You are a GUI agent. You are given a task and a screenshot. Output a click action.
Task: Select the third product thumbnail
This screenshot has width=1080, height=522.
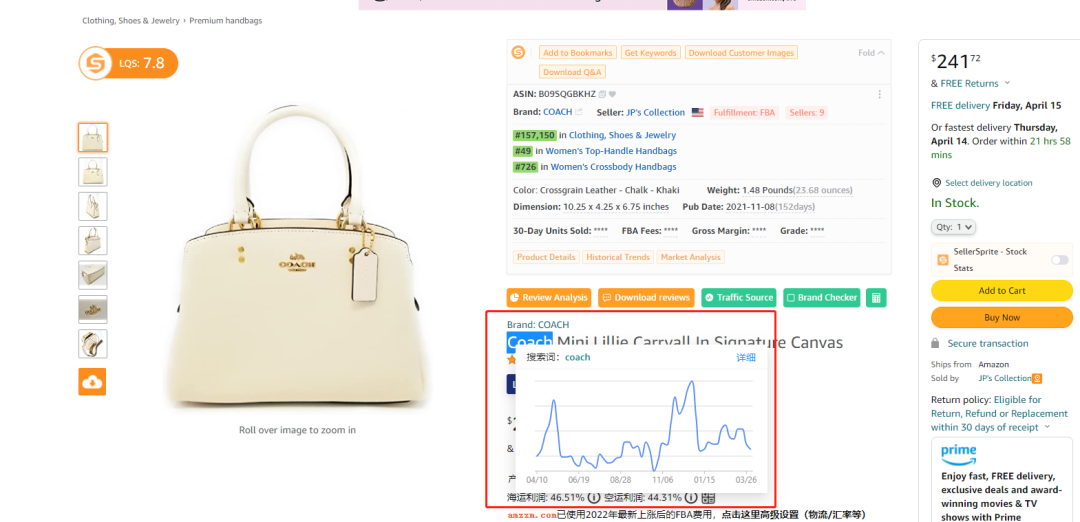pyautogui.click(x=92, y=207)
